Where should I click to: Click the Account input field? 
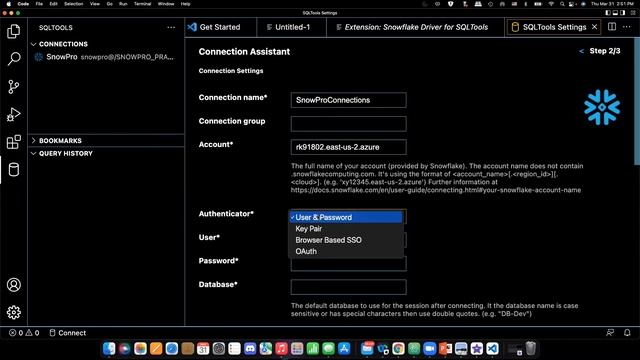click(349, 147)
